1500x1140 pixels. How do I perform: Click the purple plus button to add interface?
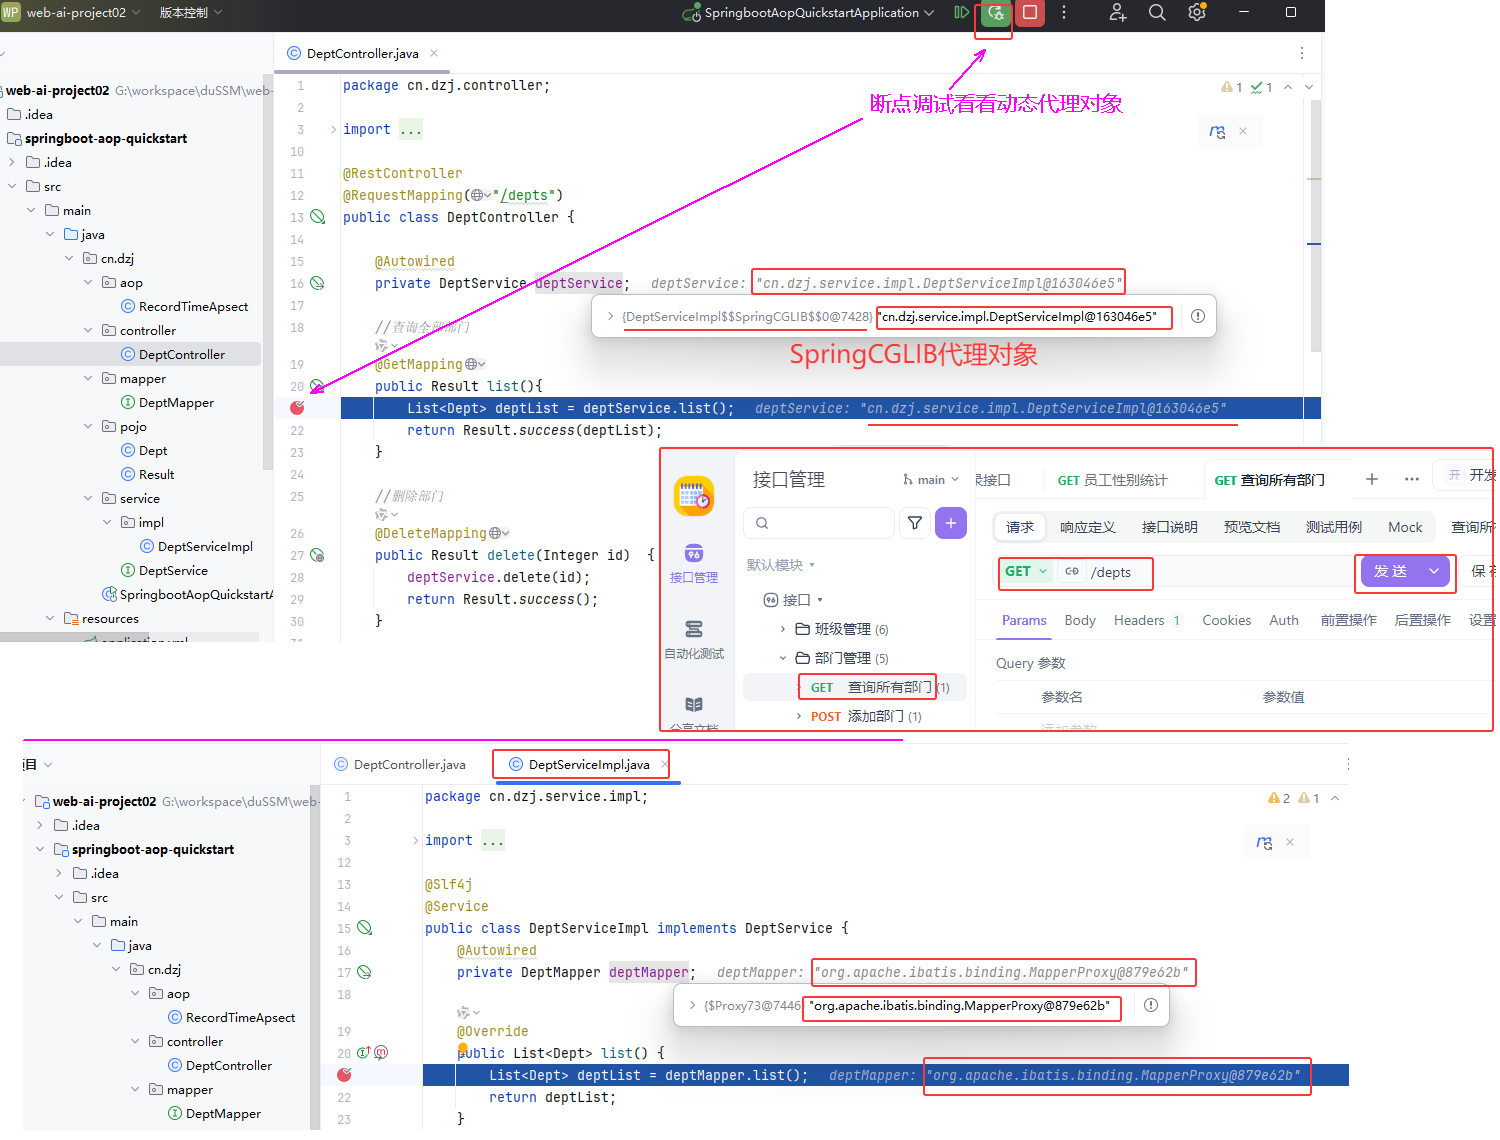pos(950,523)
